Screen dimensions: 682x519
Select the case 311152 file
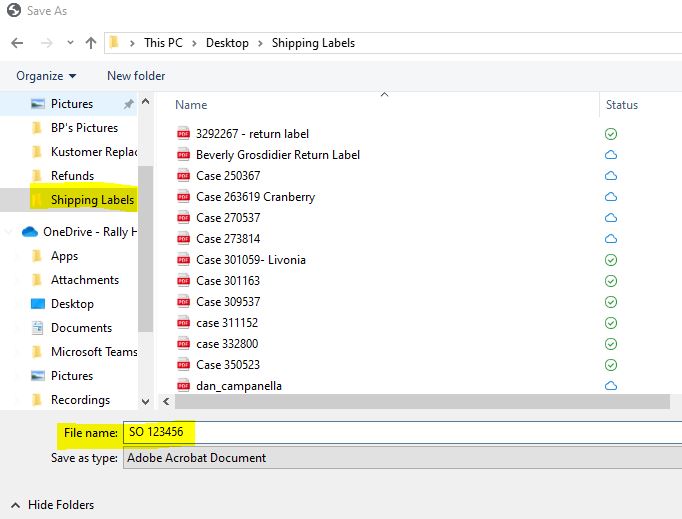tap(227, 323)
